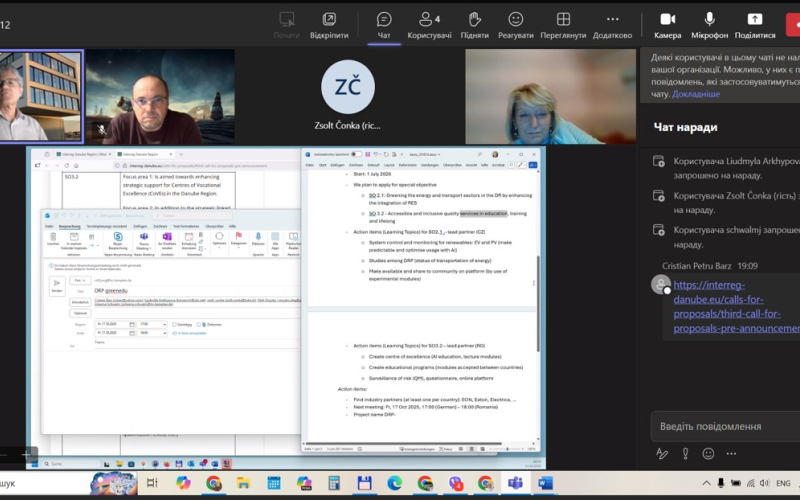Open the Додатково more actions menu

pyautogui.click(x=612, y=25)
